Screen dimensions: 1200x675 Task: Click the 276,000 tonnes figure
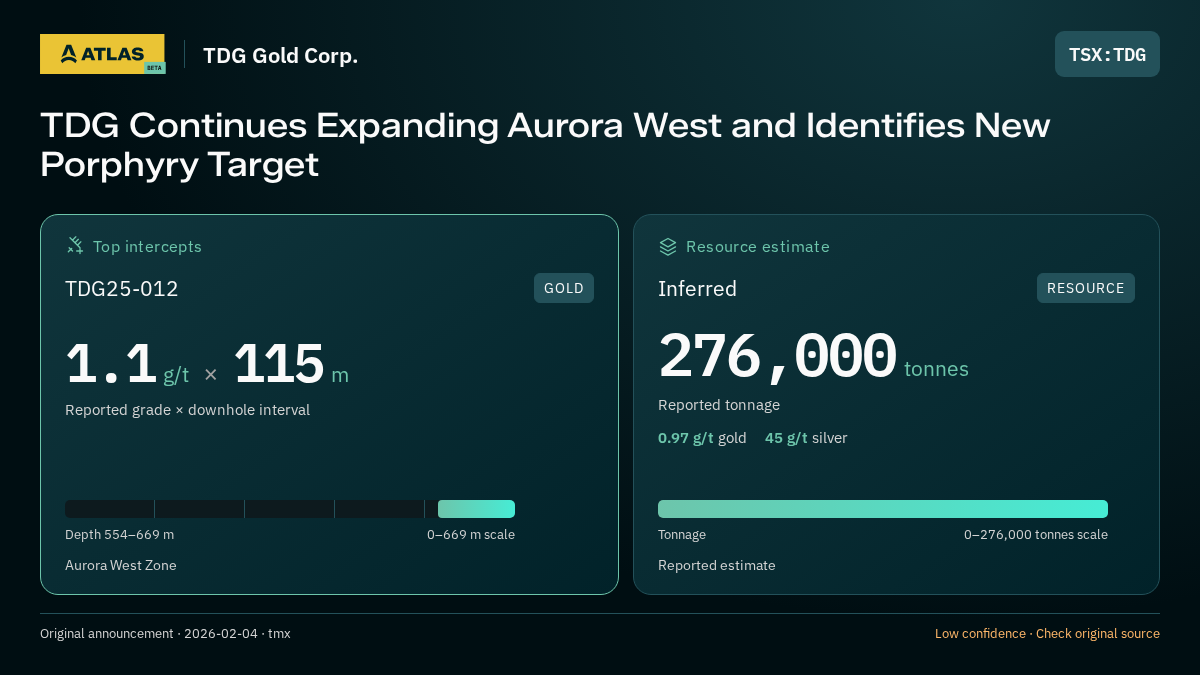point(813,357)
